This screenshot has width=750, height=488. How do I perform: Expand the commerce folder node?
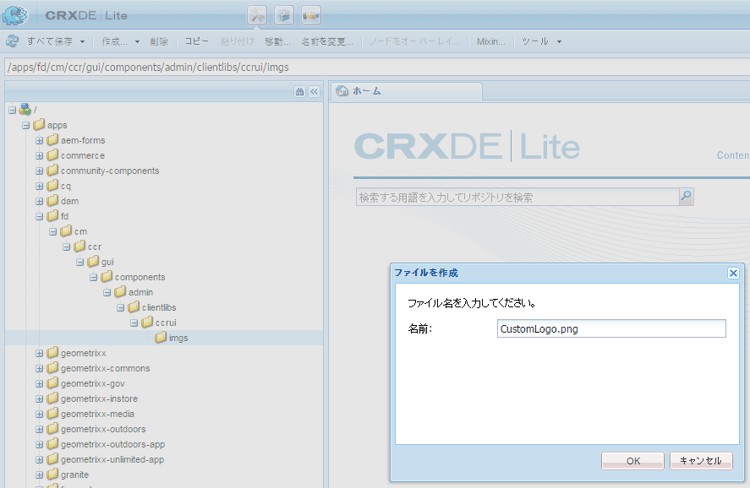coord(39,156)
